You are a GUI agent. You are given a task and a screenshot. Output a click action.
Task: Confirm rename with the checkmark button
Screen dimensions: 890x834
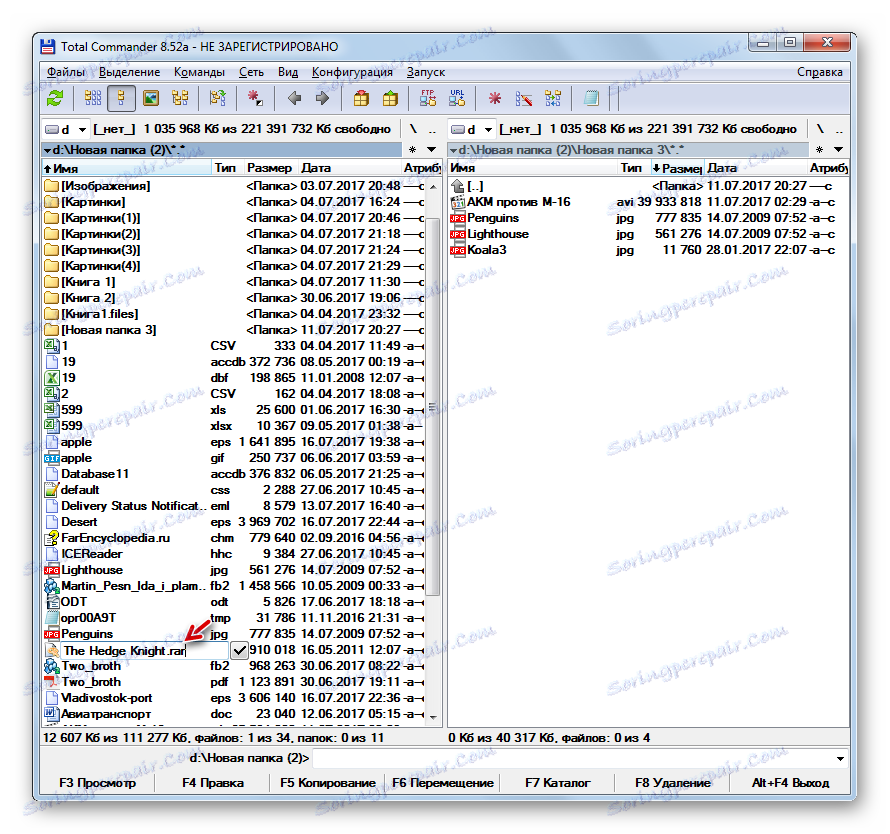tap(240, 651)
